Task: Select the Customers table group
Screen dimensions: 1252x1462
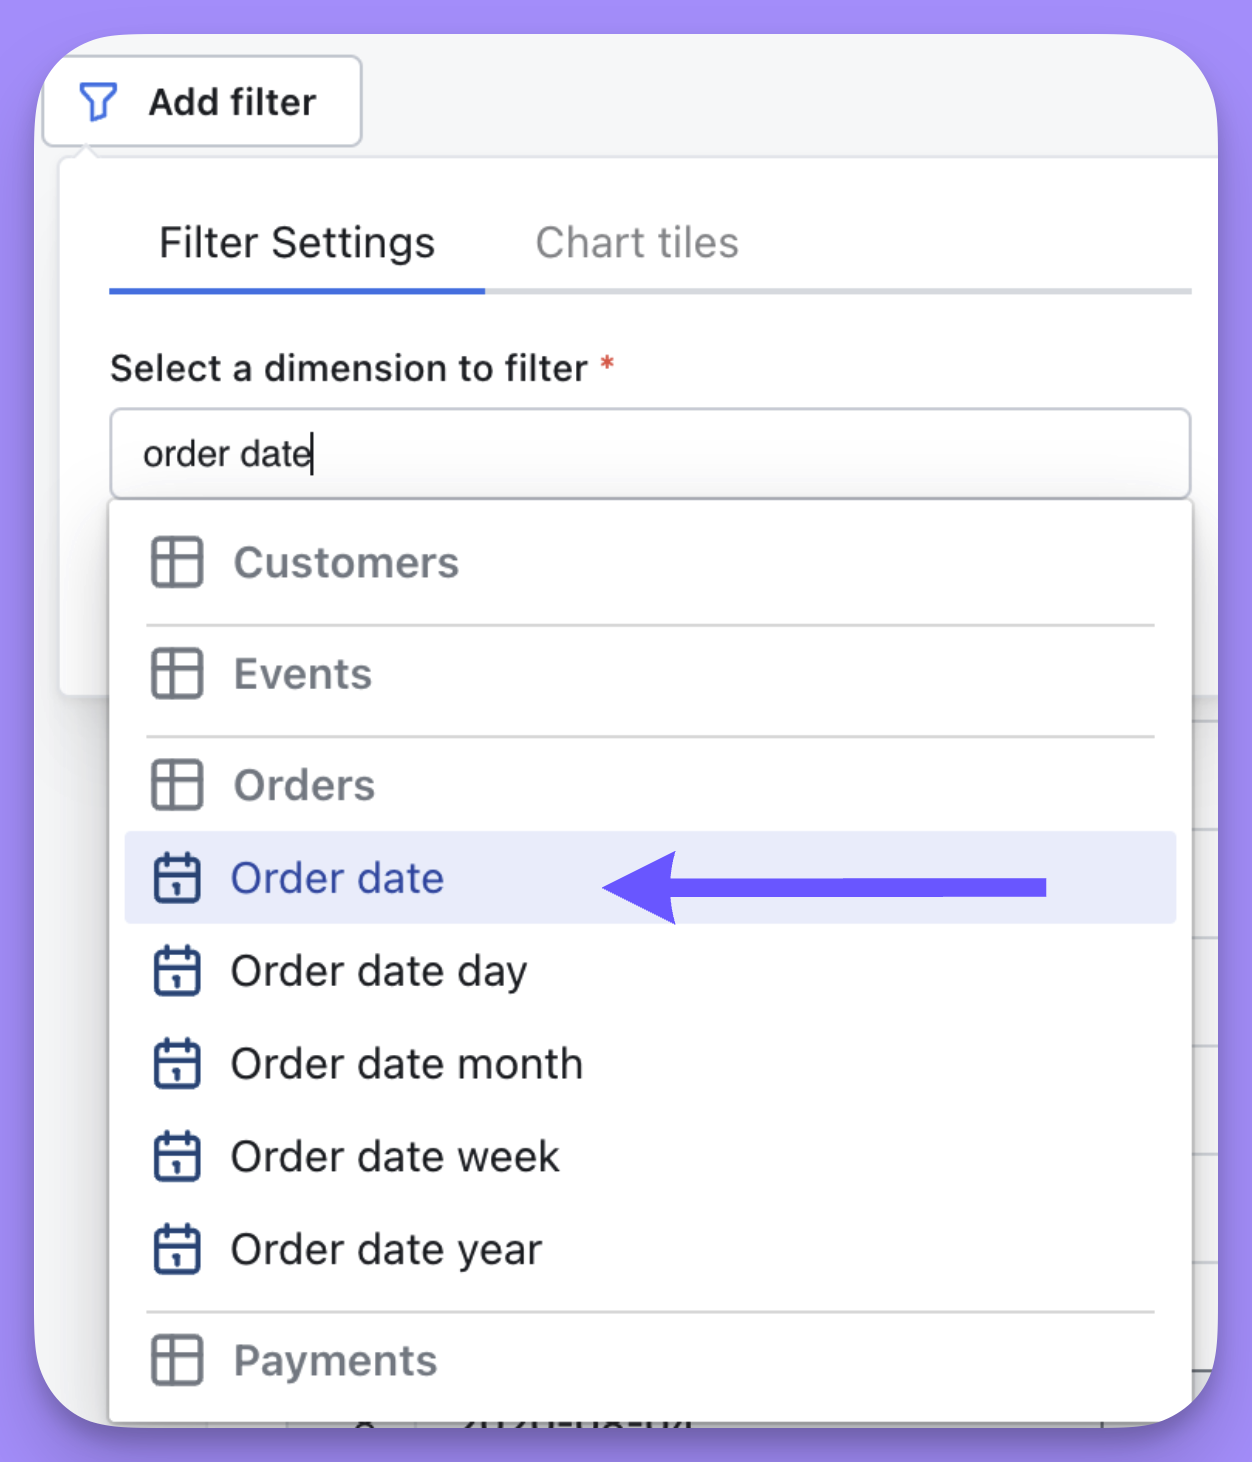Action: 650,562
